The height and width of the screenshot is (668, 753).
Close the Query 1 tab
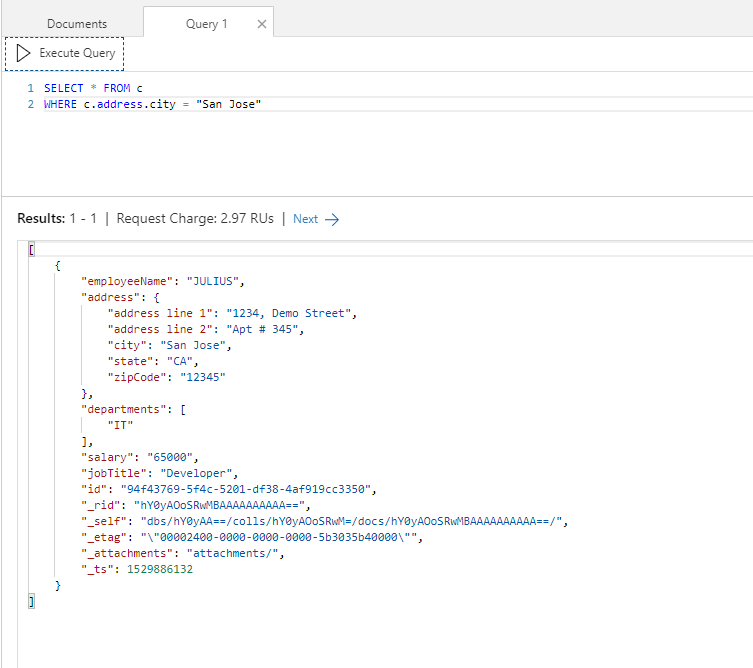pyautogui.click(x=262, y=24)
